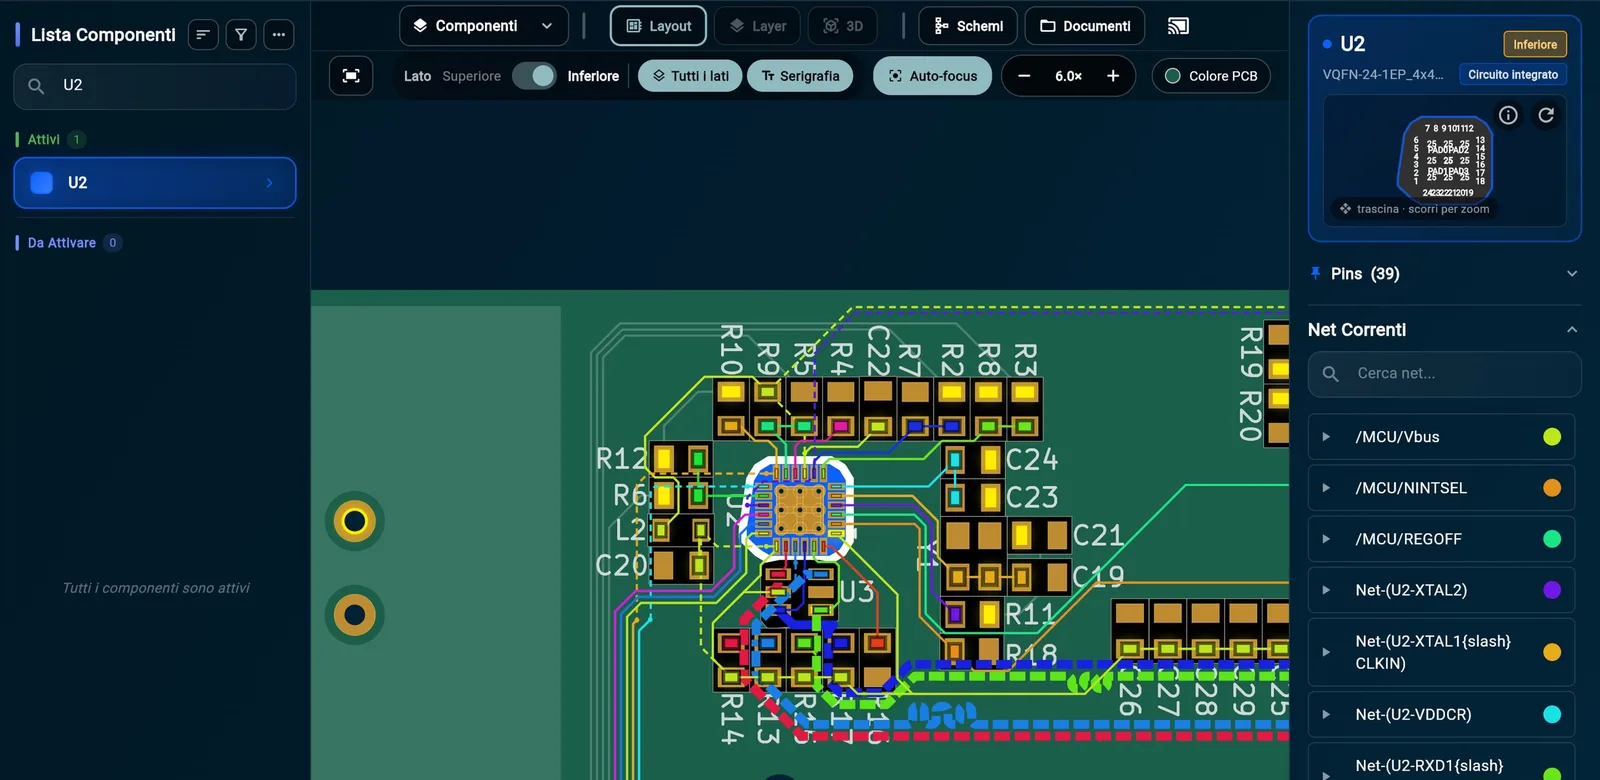Click the Inferiore badge on U2 card

tap(1535, 44)
